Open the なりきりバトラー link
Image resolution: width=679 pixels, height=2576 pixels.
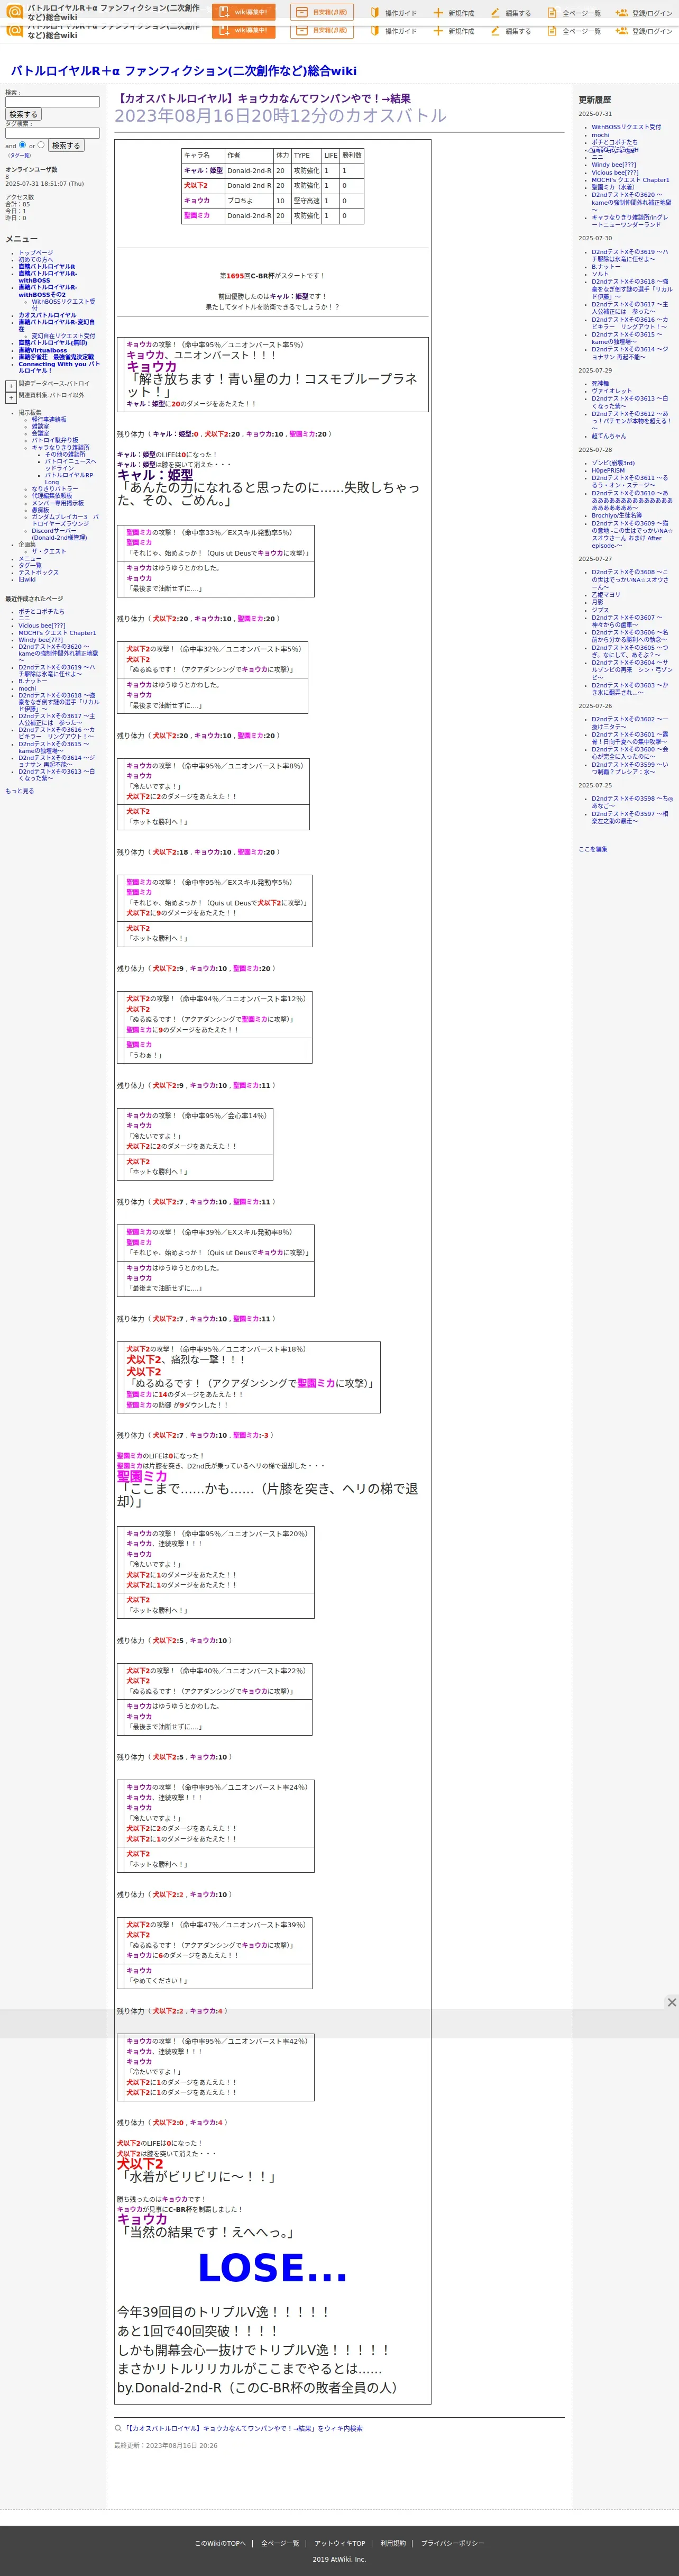pyautogui.click(x=54, y=489)
